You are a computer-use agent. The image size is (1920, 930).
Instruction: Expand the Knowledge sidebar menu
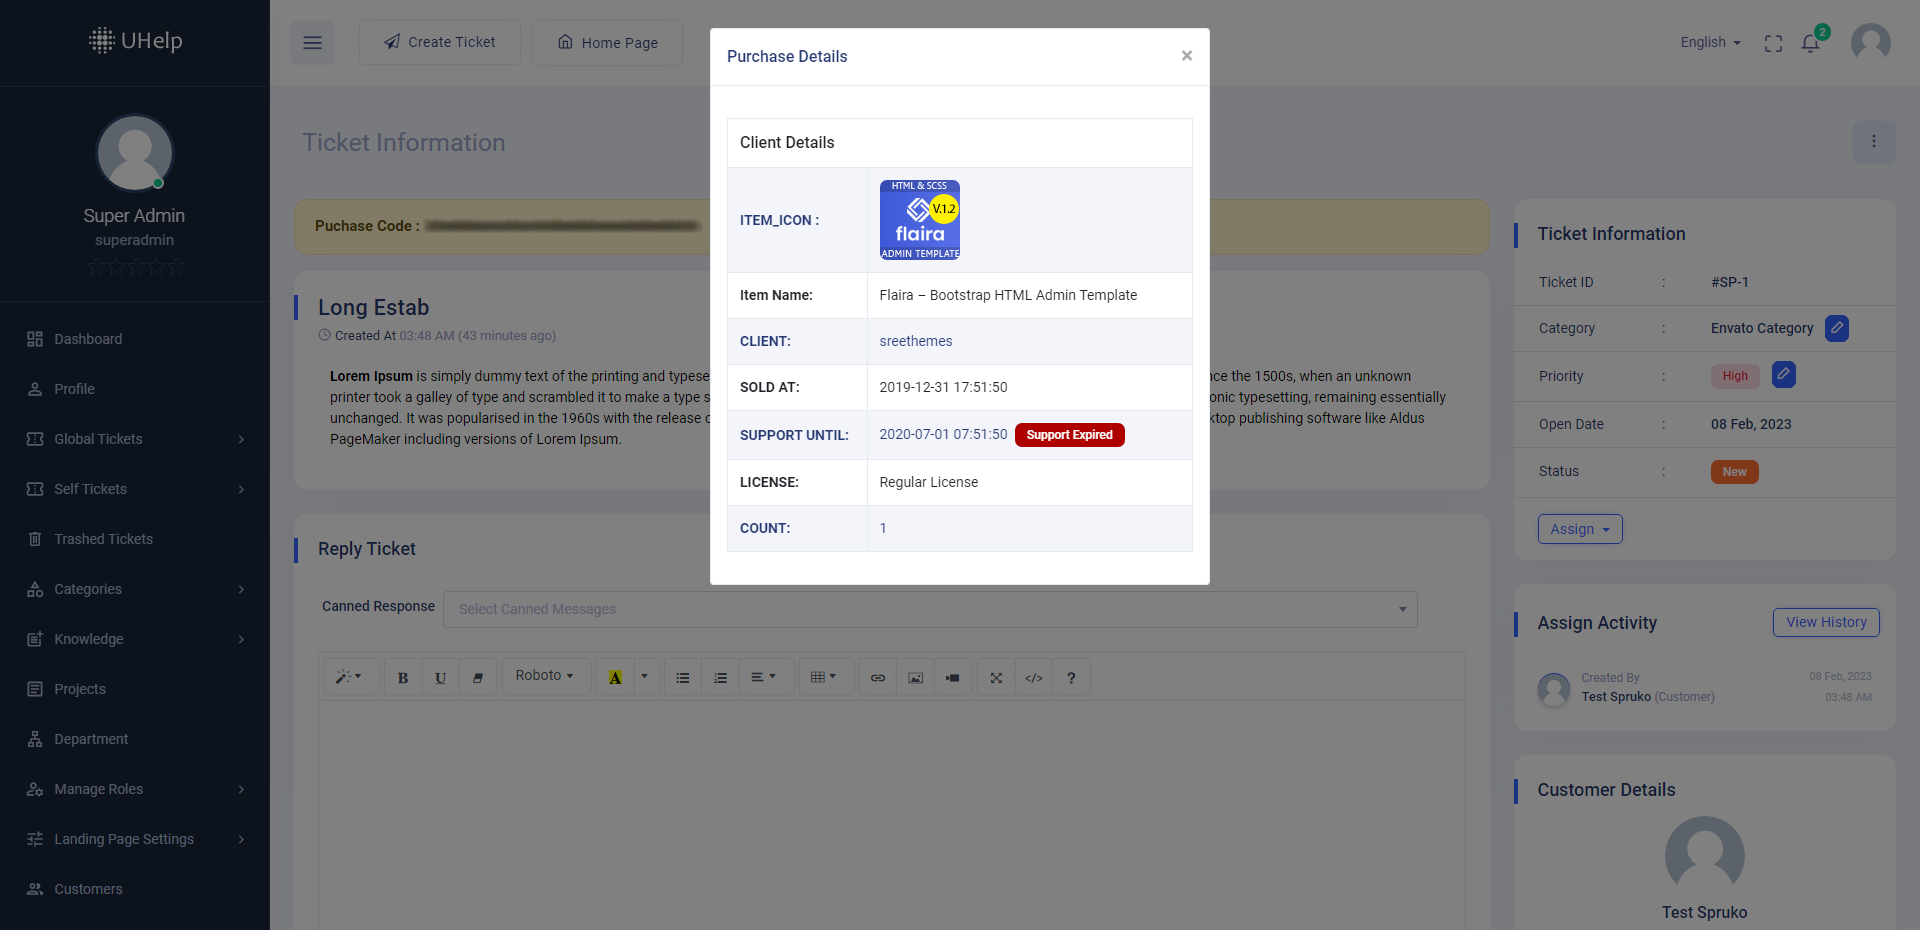pyautogui.click(x=90, y=639)
